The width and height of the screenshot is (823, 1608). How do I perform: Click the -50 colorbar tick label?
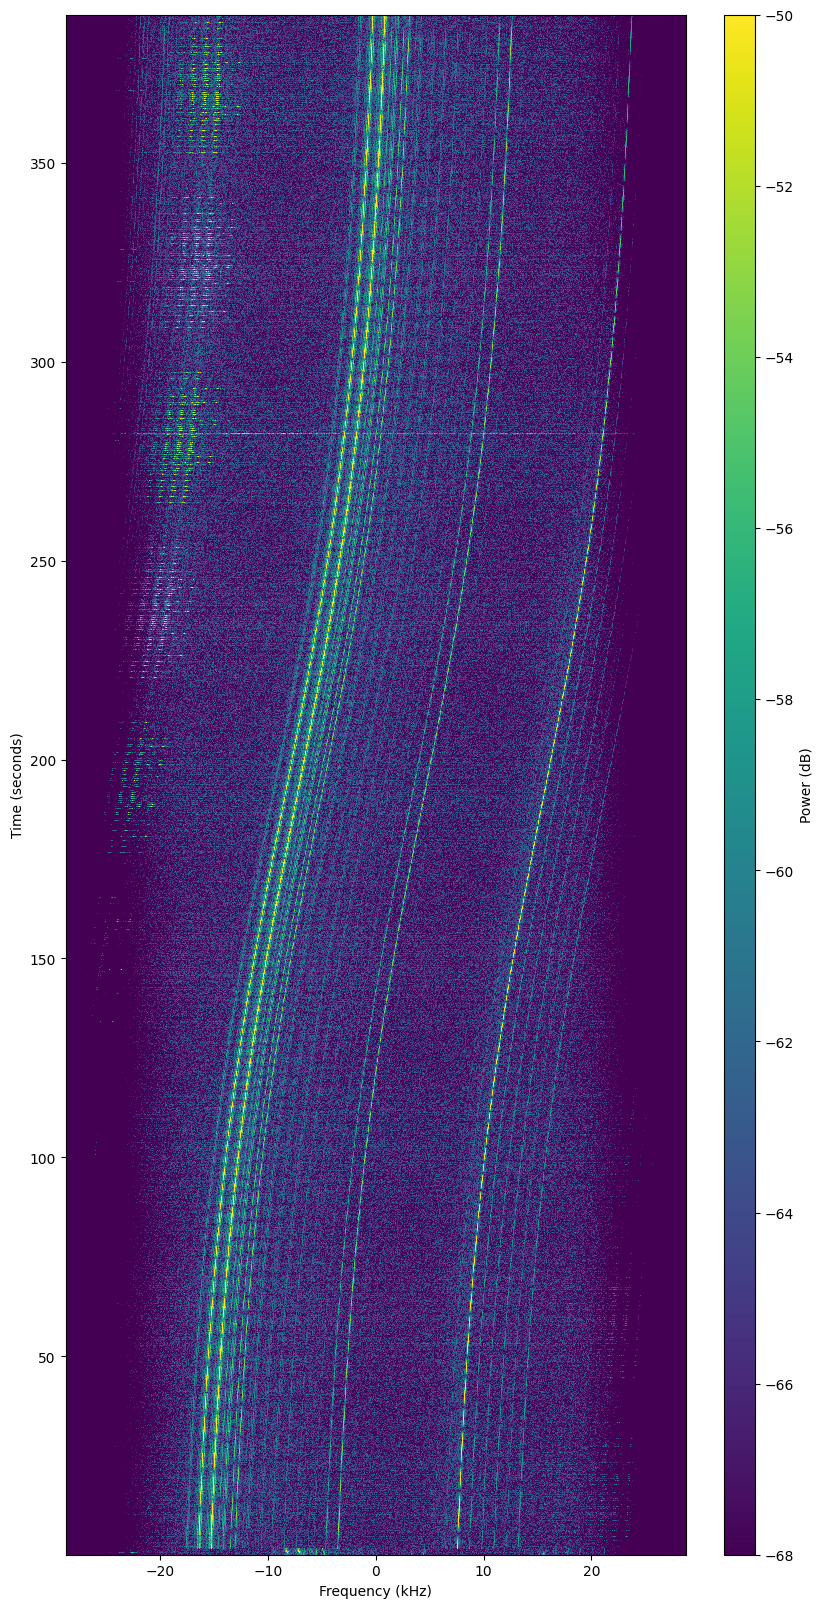point(779,15)
